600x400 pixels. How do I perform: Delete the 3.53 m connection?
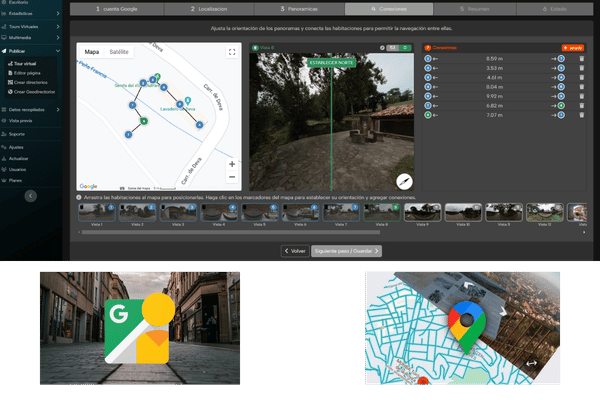(x=582, y=68)
